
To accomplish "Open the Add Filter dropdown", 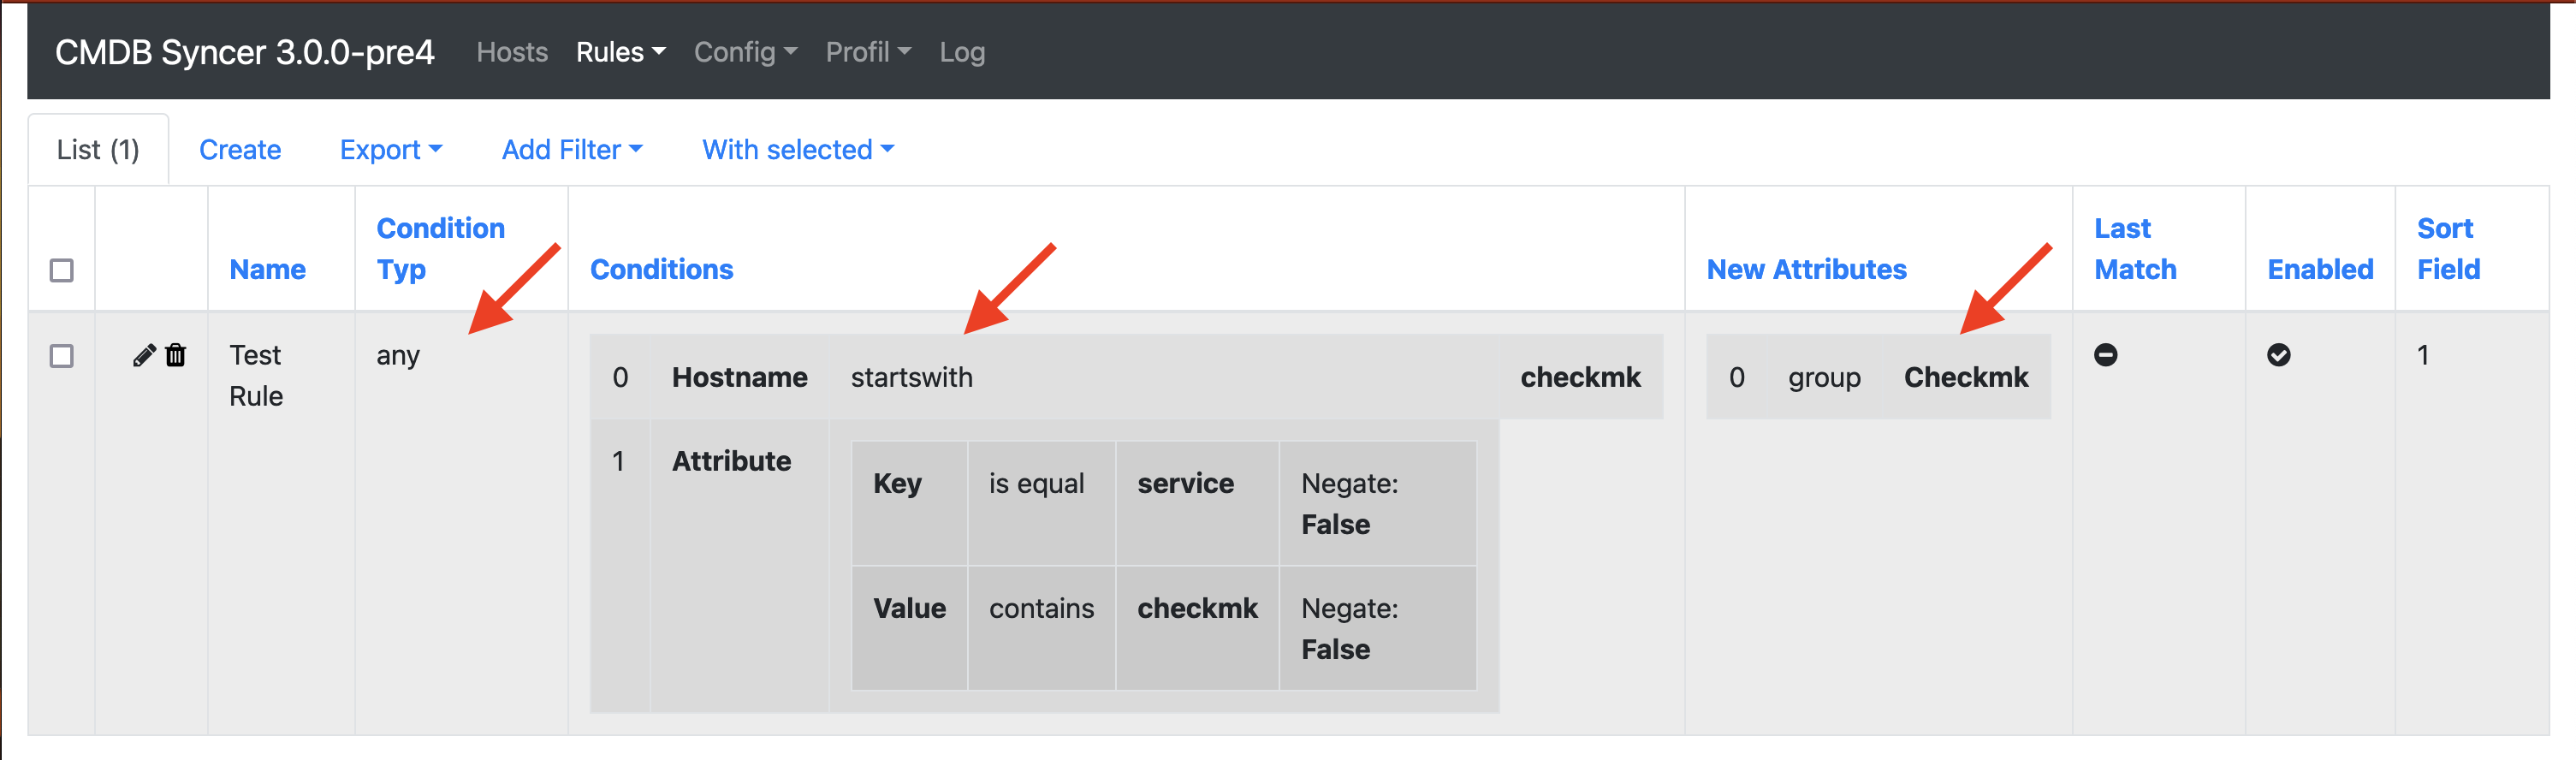I will [x=571, y=150].
